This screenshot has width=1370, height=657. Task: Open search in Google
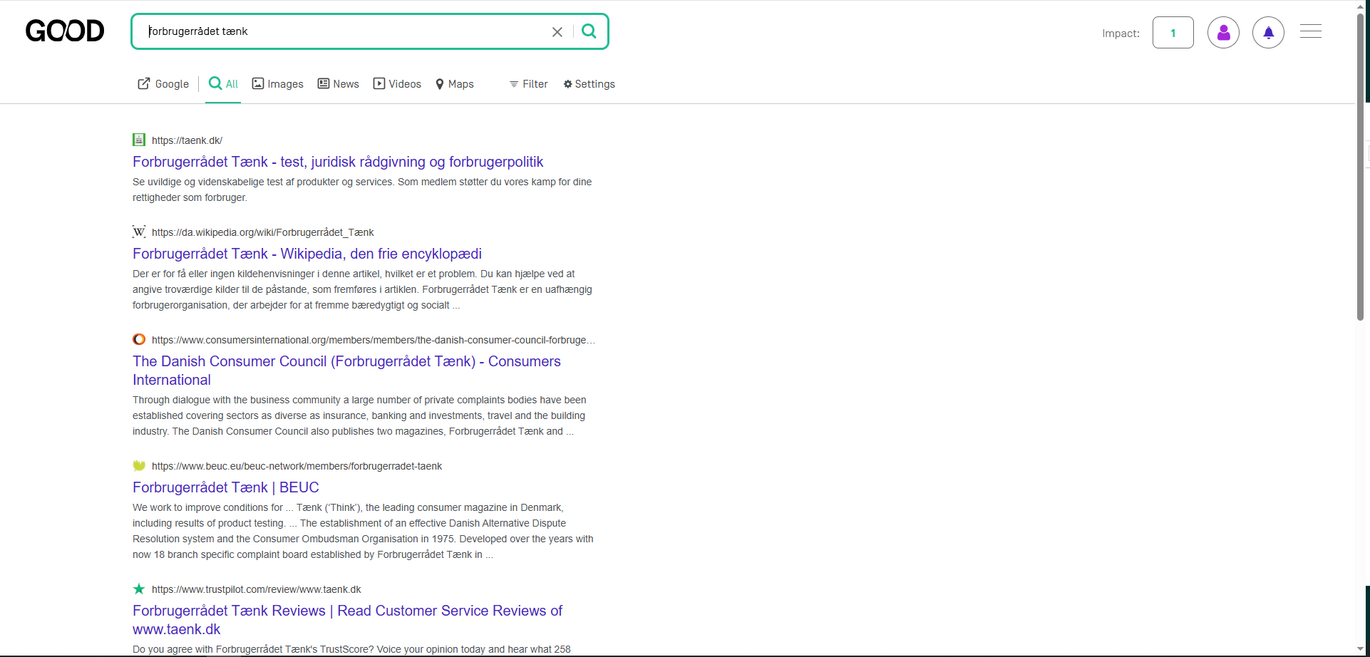pos(163,84)
